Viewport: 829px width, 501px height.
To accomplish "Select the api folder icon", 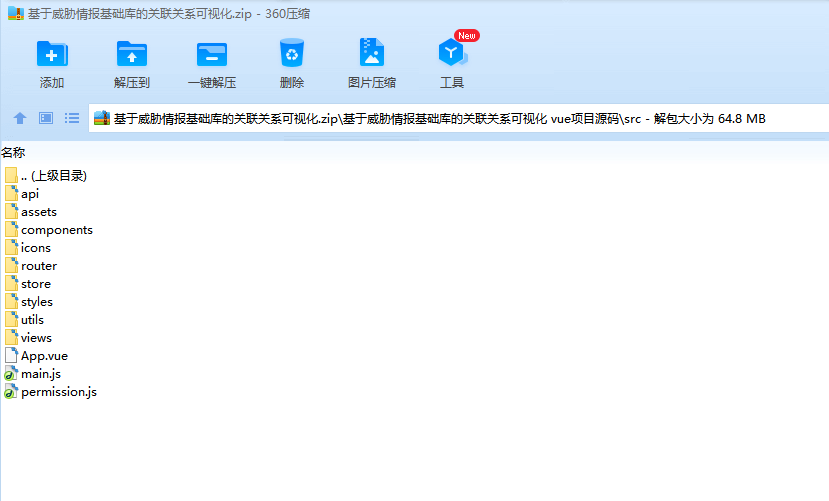I will click(x=11, y=193).
